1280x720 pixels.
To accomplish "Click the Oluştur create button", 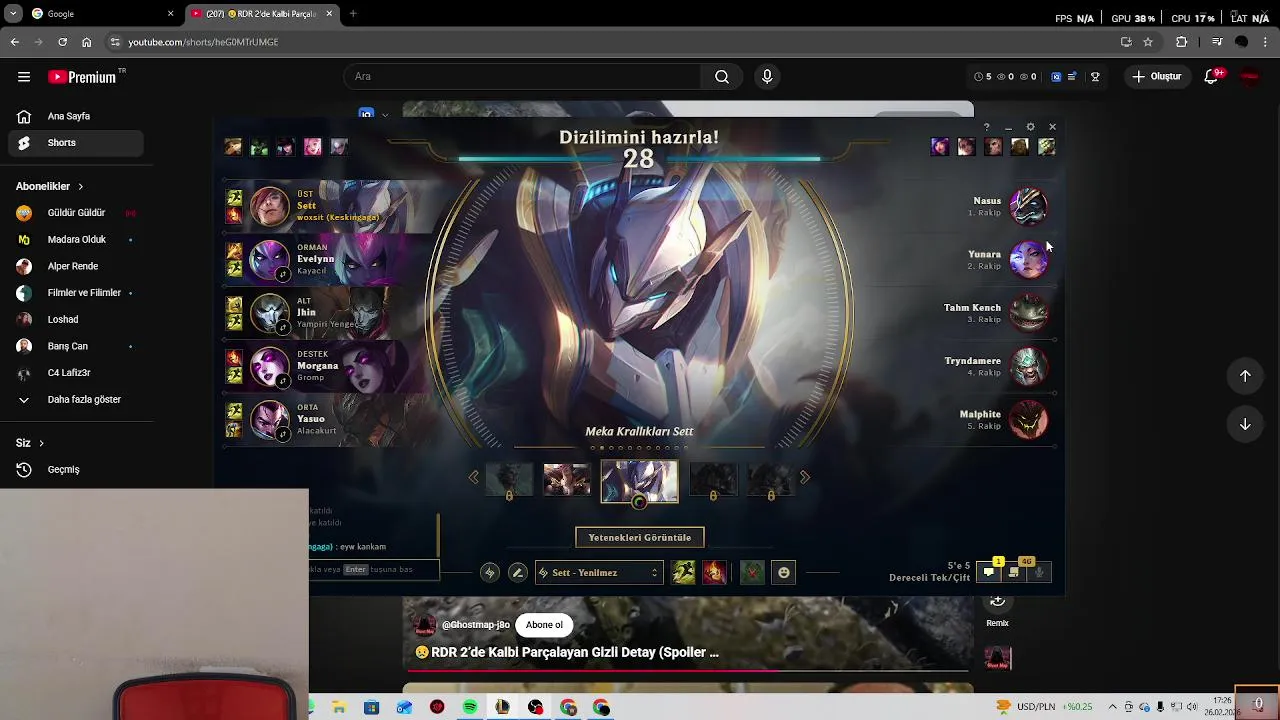I will (x=1157, y=77).
